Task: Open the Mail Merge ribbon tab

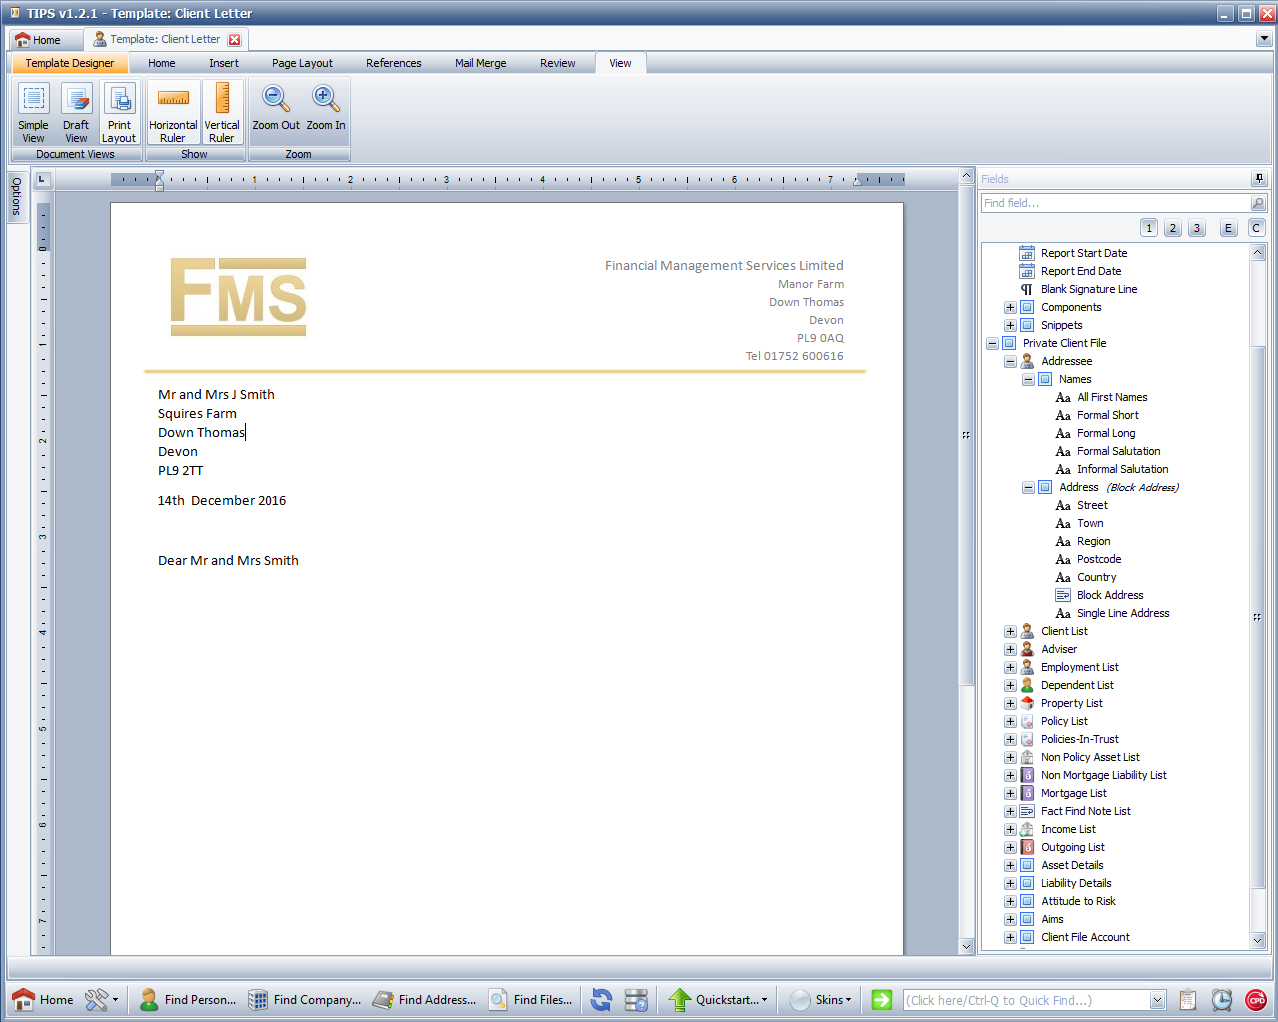Action: coord(480,63)
